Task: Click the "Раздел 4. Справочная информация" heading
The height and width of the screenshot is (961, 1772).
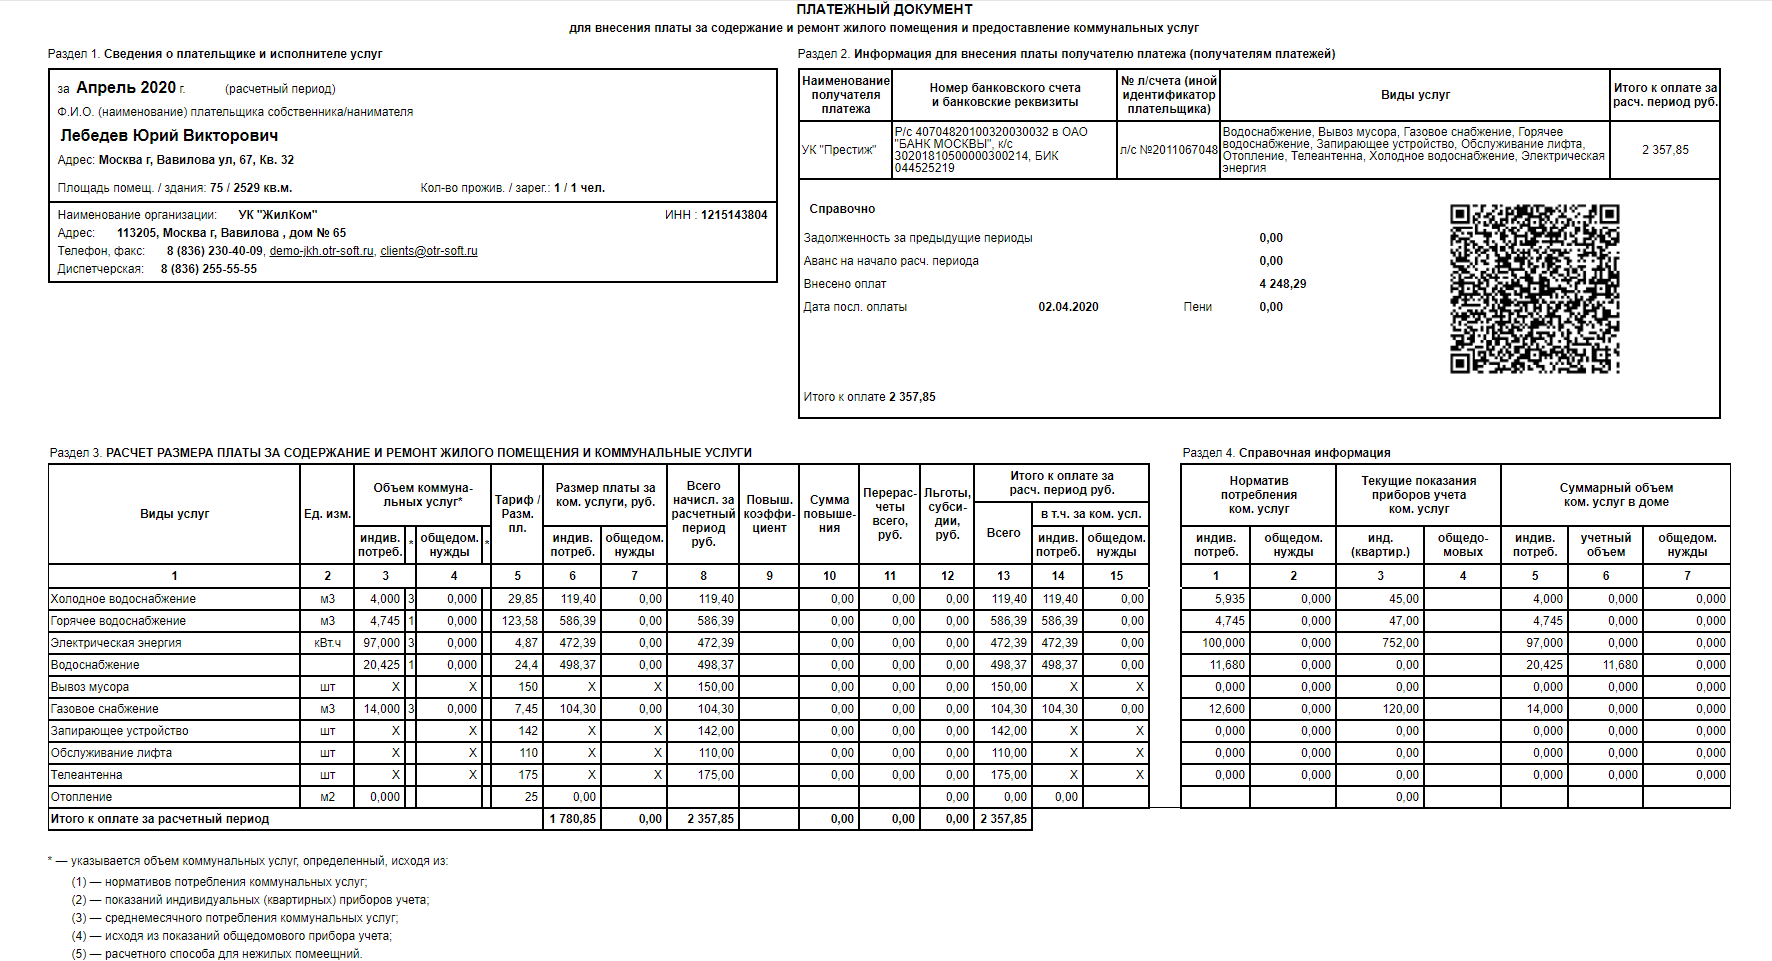Action: pyautogui.click(x=1286, y=453)
